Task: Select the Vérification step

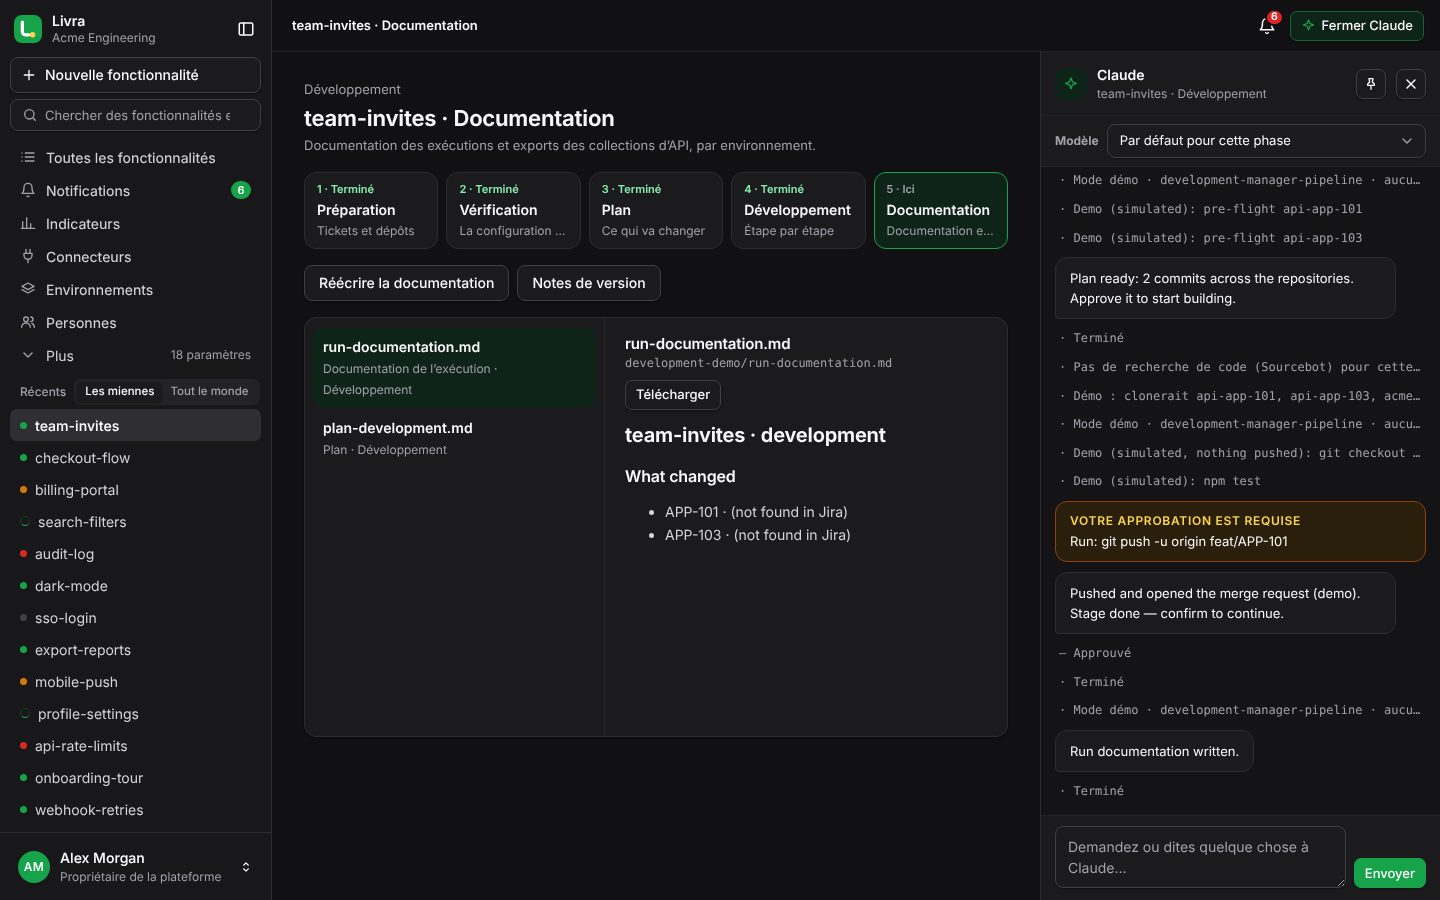Action: [513, 210]
